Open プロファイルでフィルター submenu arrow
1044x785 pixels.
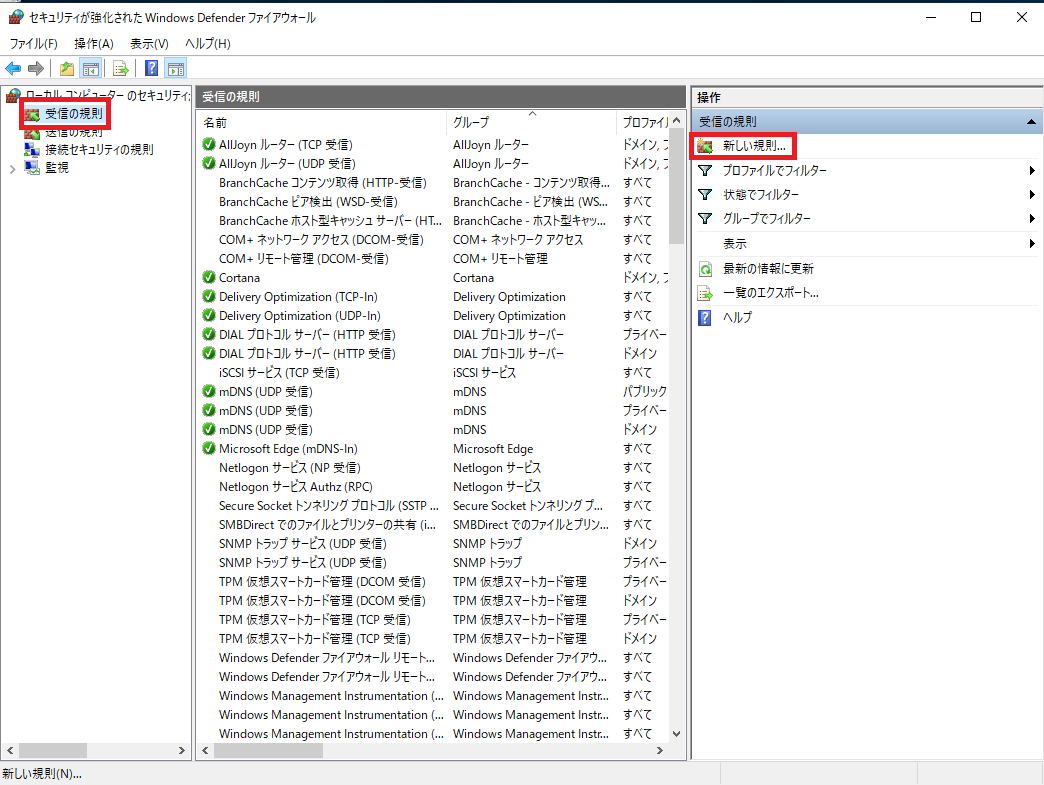1032,170
